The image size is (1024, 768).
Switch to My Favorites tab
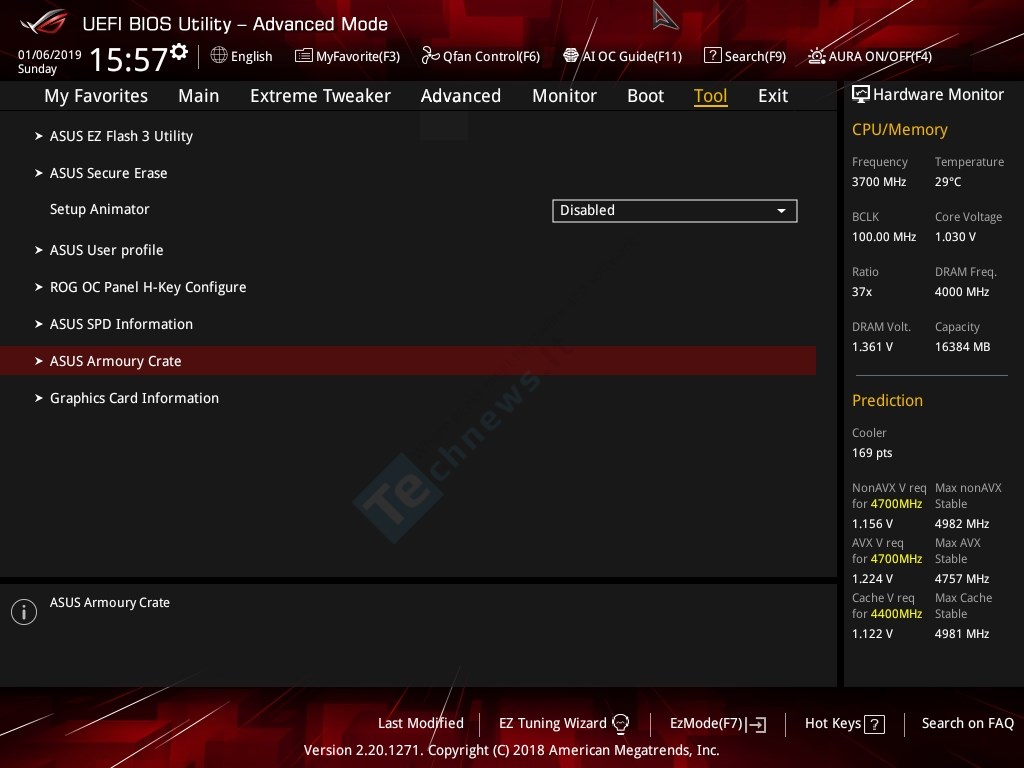point(96,96)
